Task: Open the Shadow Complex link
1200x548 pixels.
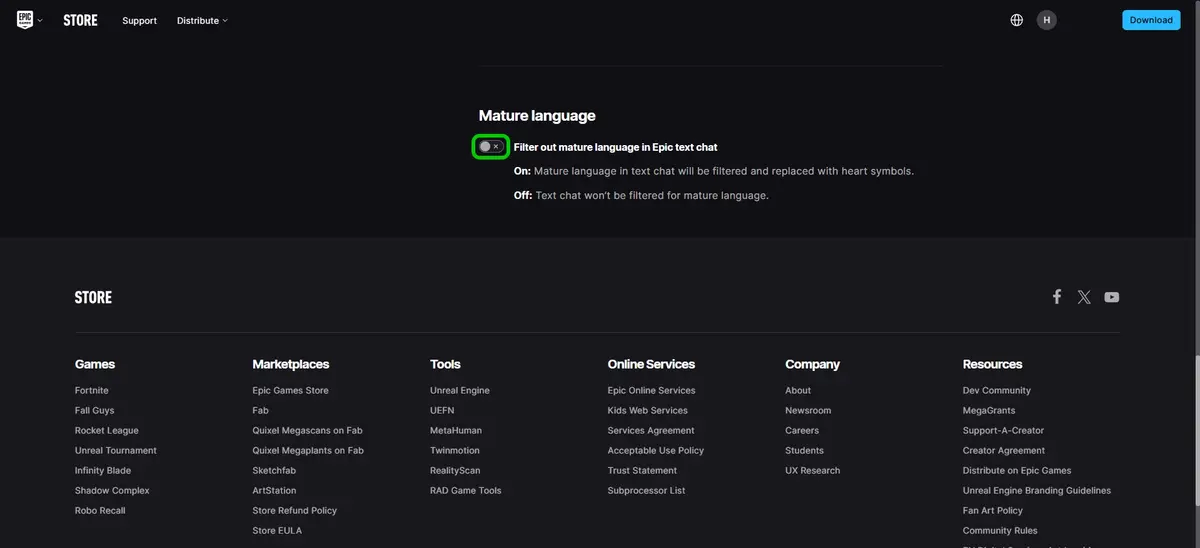Action: [112, 490]
